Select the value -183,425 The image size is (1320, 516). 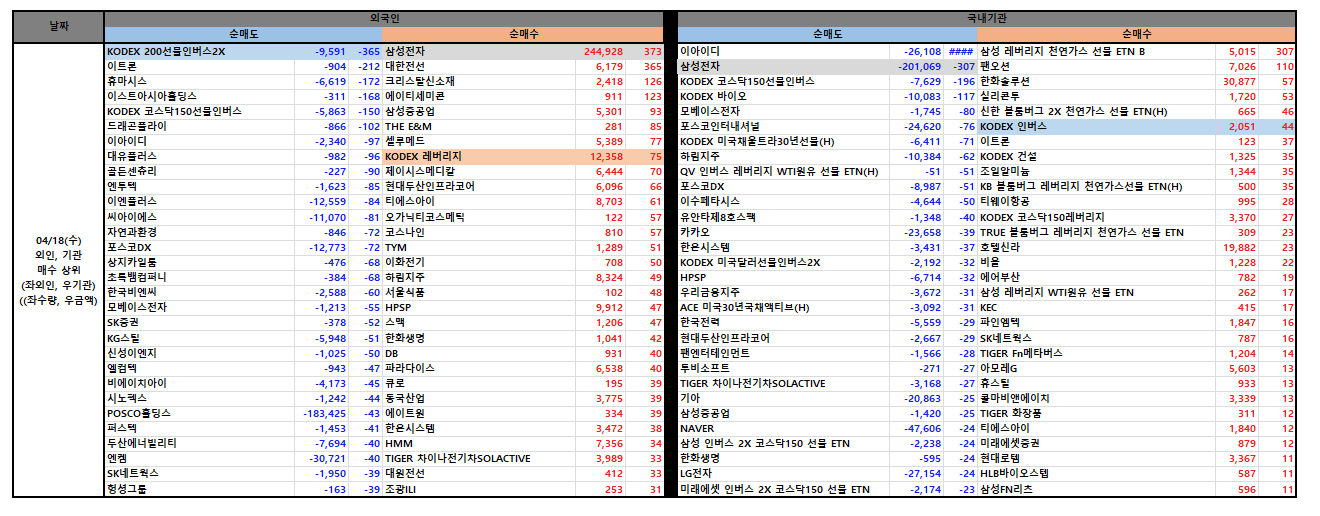point(322,413)
